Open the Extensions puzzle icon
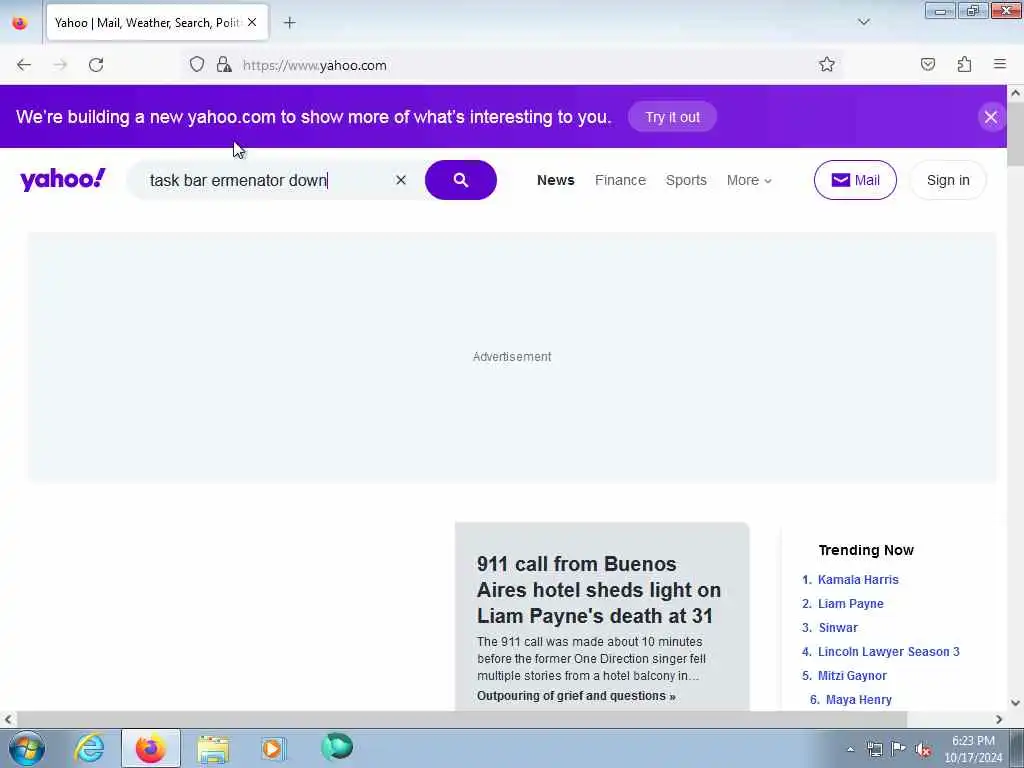The image size is (1024, 768). (965, 64)
